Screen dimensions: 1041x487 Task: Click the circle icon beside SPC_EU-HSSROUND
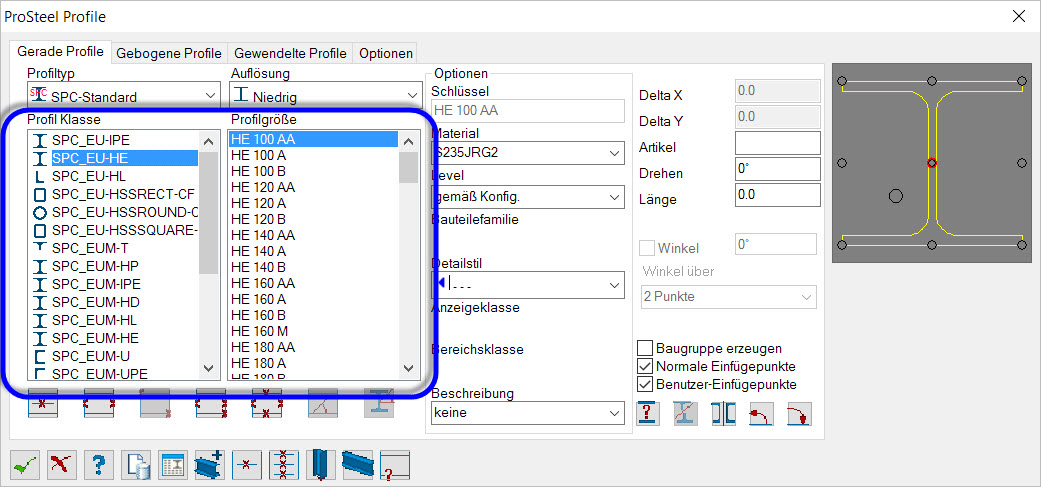tap(40, 213)
